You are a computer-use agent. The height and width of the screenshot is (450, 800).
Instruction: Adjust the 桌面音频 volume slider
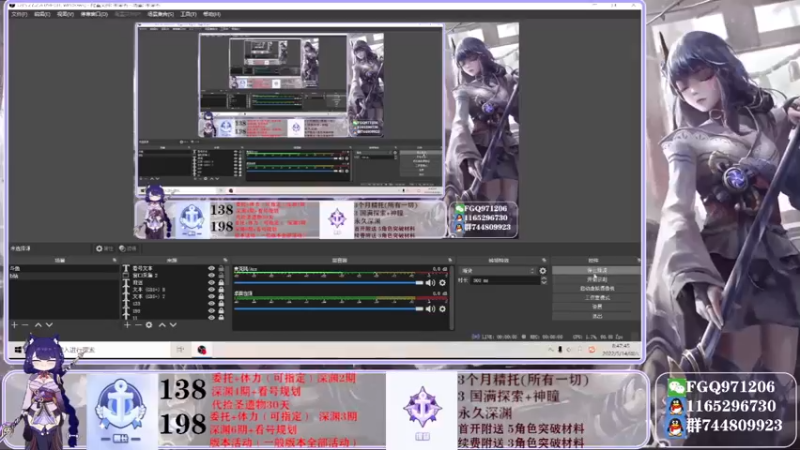tap(329, 309)
